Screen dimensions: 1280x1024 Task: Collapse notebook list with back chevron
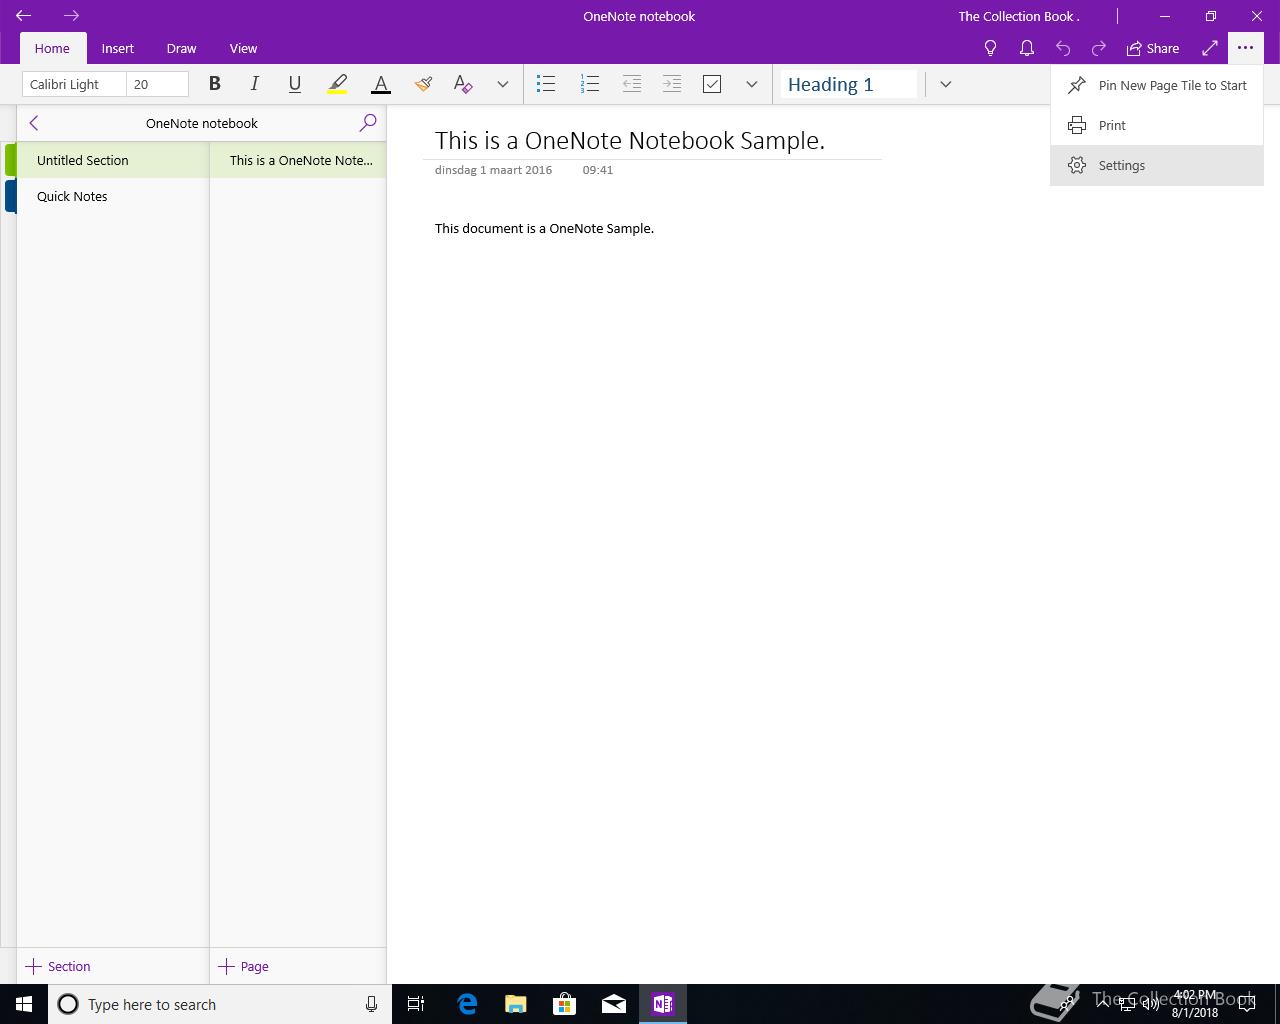pyautogui.click(x=34, y=123)
